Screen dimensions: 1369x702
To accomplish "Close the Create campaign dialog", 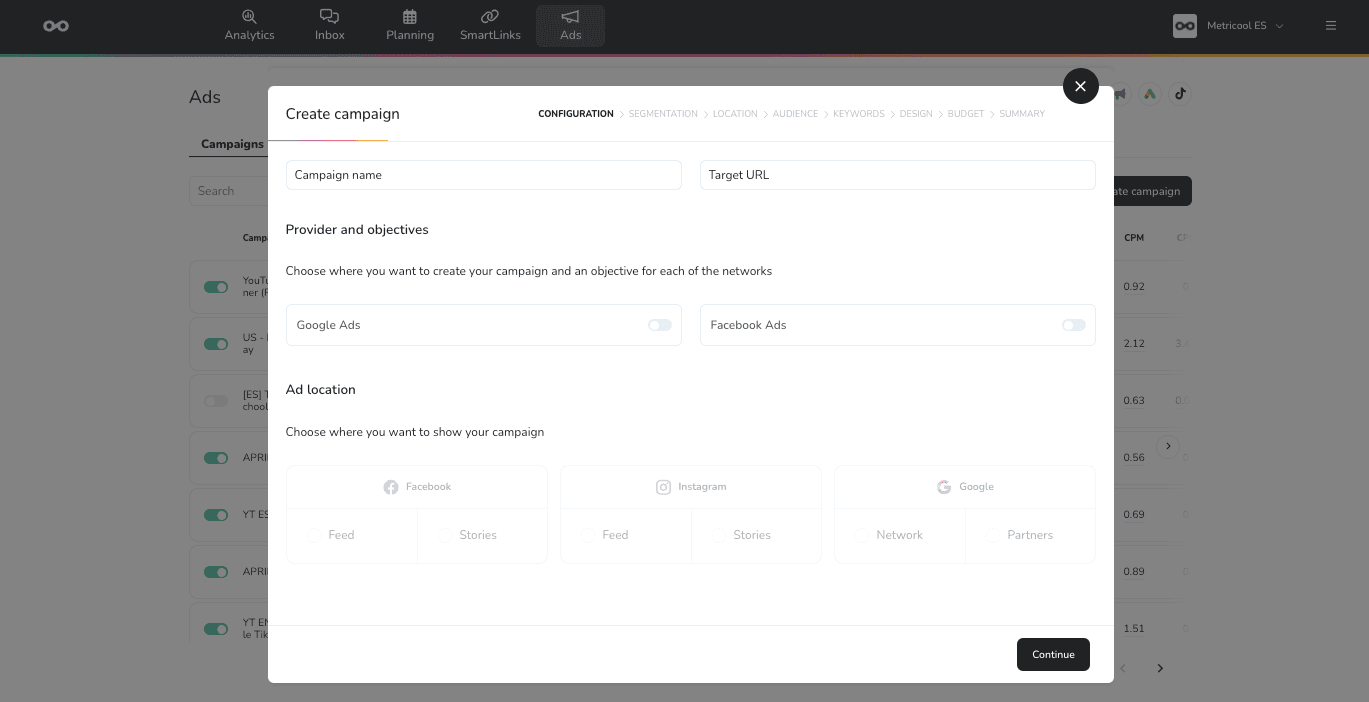I will point(1080,86).
